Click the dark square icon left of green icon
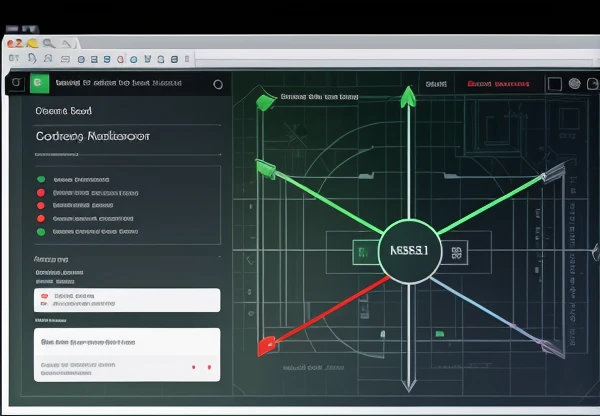The width and height of the screenshot is (600, 416). [x=15, y=84]
